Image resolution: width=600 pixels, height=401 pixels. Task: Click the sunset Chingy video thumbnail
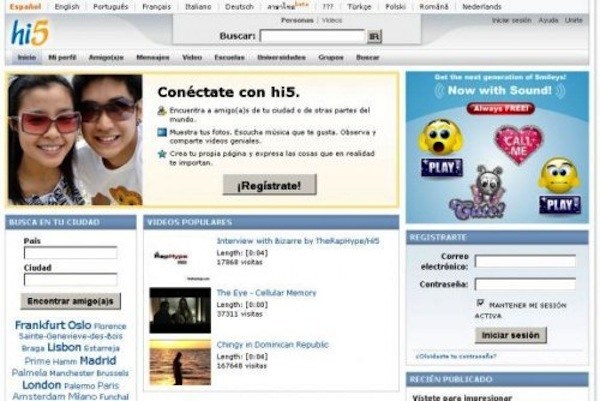pos(180,362)
